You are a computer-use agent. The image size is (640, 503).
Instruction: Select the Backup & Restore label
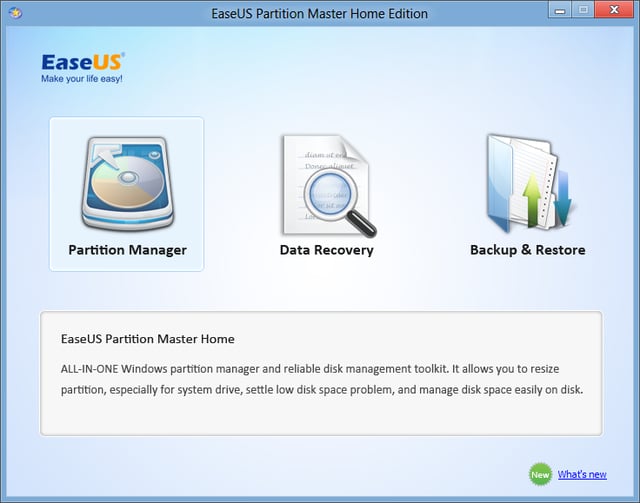click(528, 250)
